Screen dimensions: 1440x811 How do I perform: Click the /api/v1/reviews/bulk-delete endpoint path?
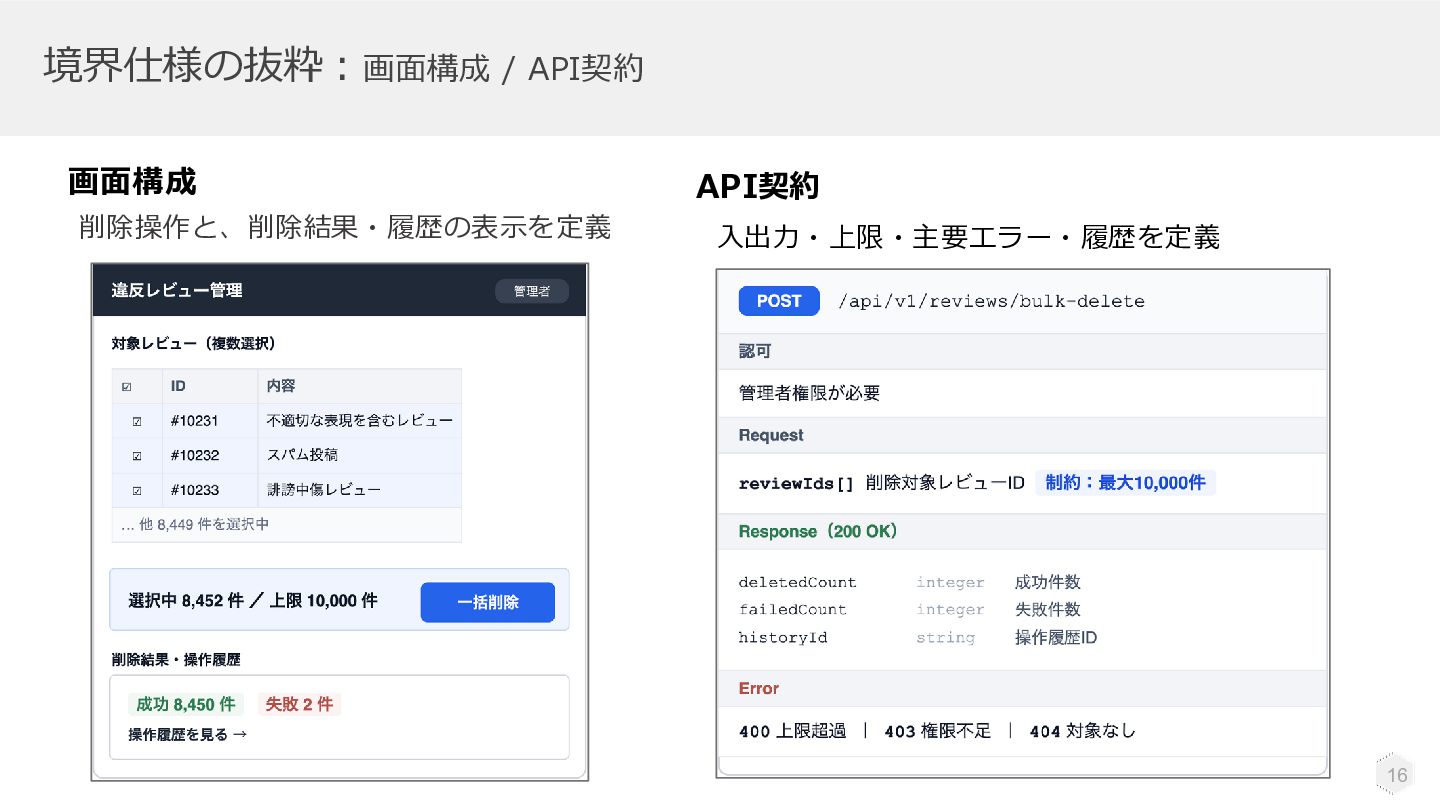click(991, 301)
